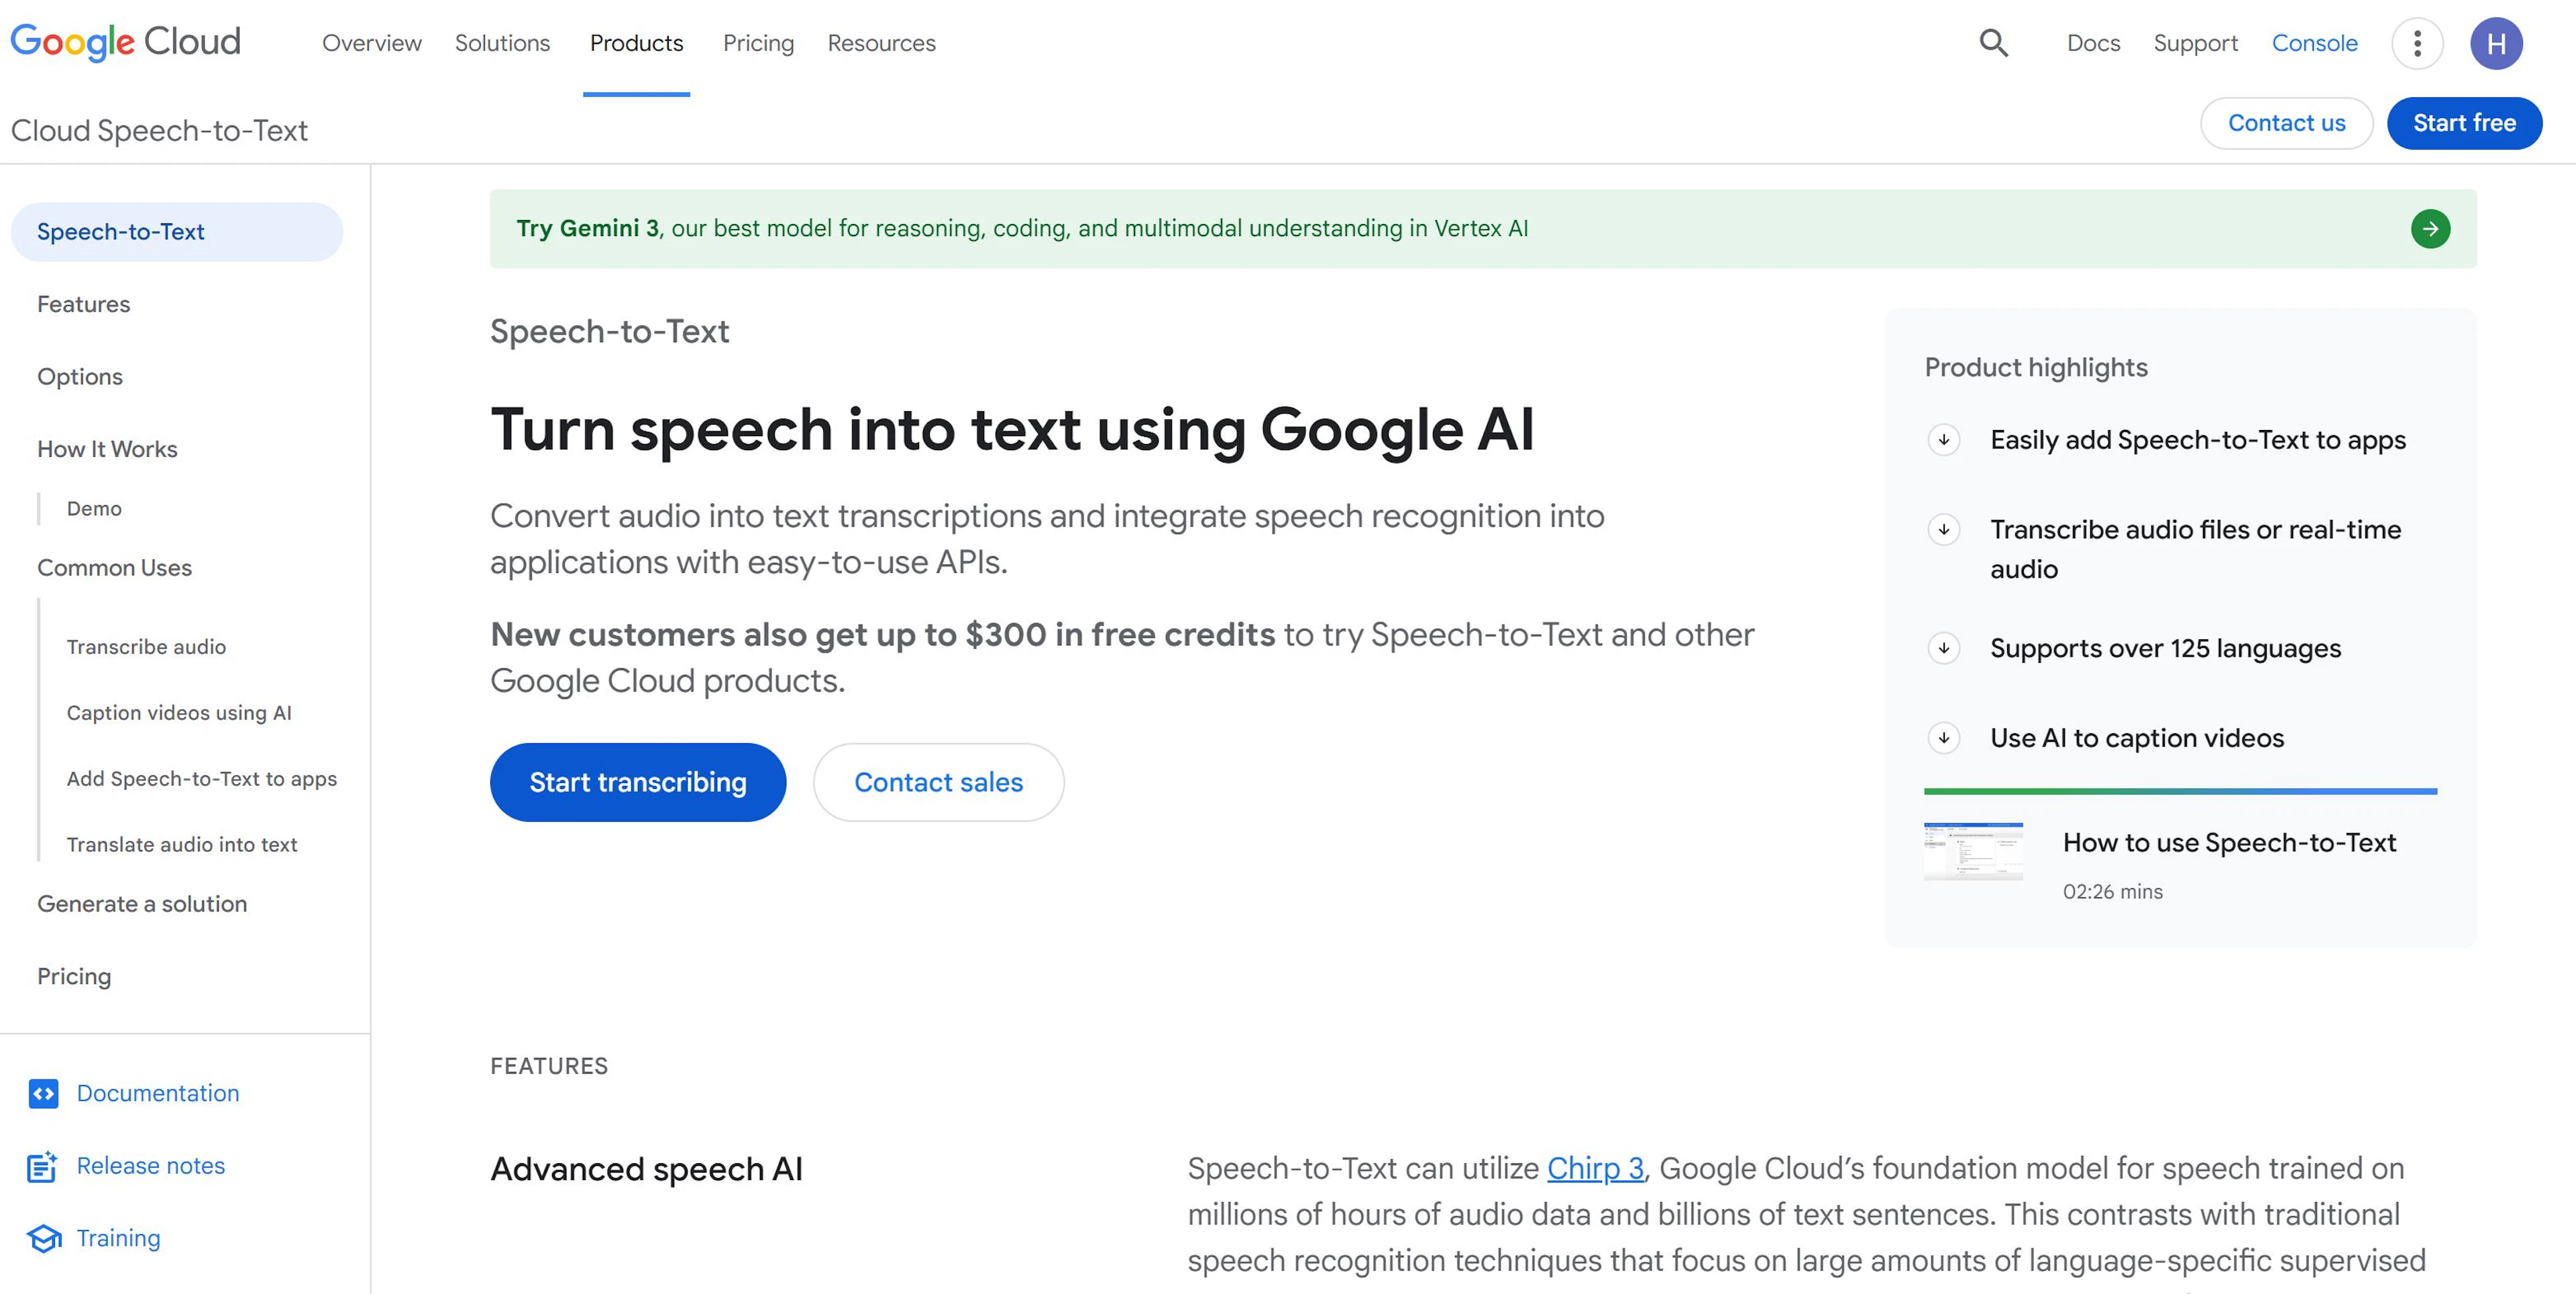Click the Start transcribing button
The image size is (2576, 1294).
[637, 782]
